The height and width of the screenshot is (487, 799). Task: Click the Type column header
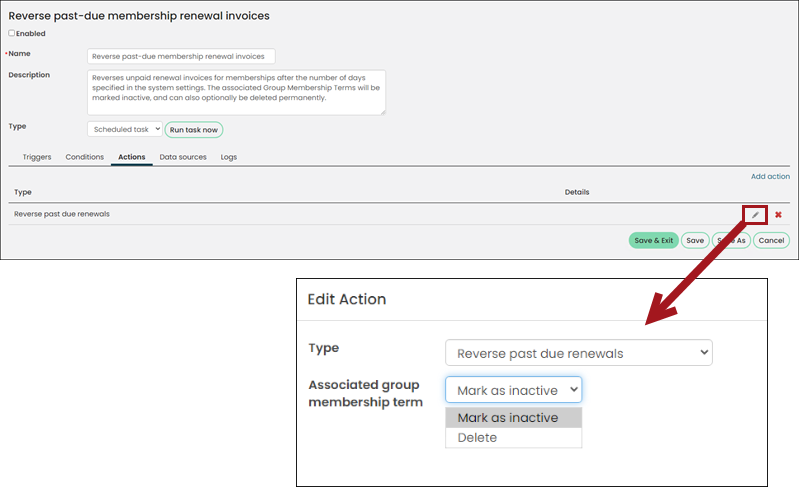[x=23, y=192]
